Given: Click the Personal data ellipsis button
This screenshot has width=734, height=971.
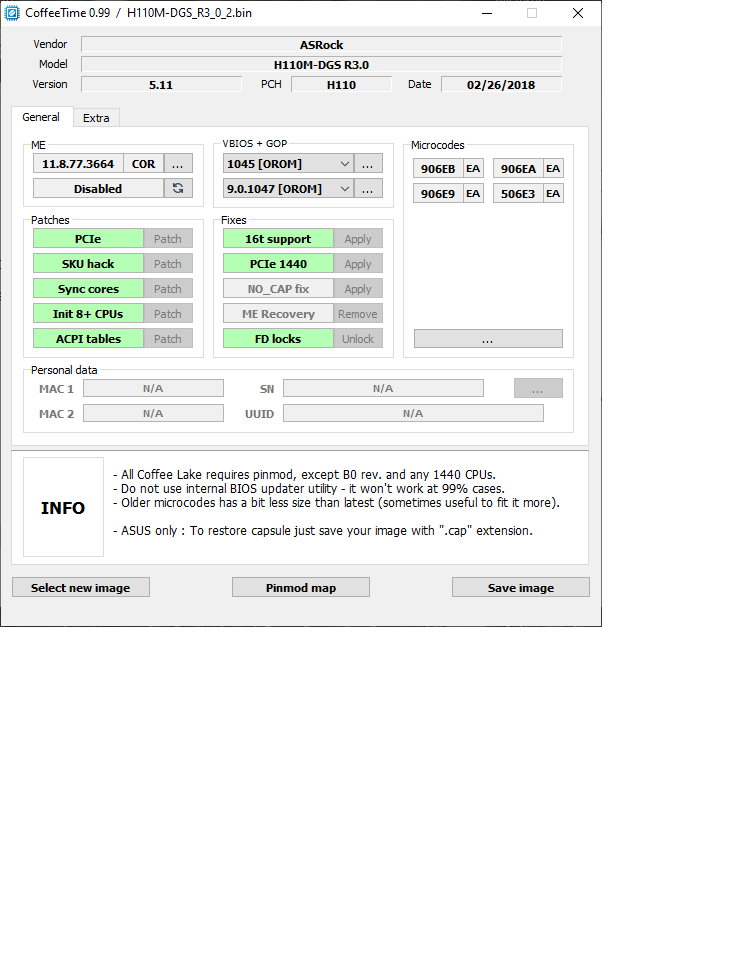Looking at the screenshot, I should (538, 388).
